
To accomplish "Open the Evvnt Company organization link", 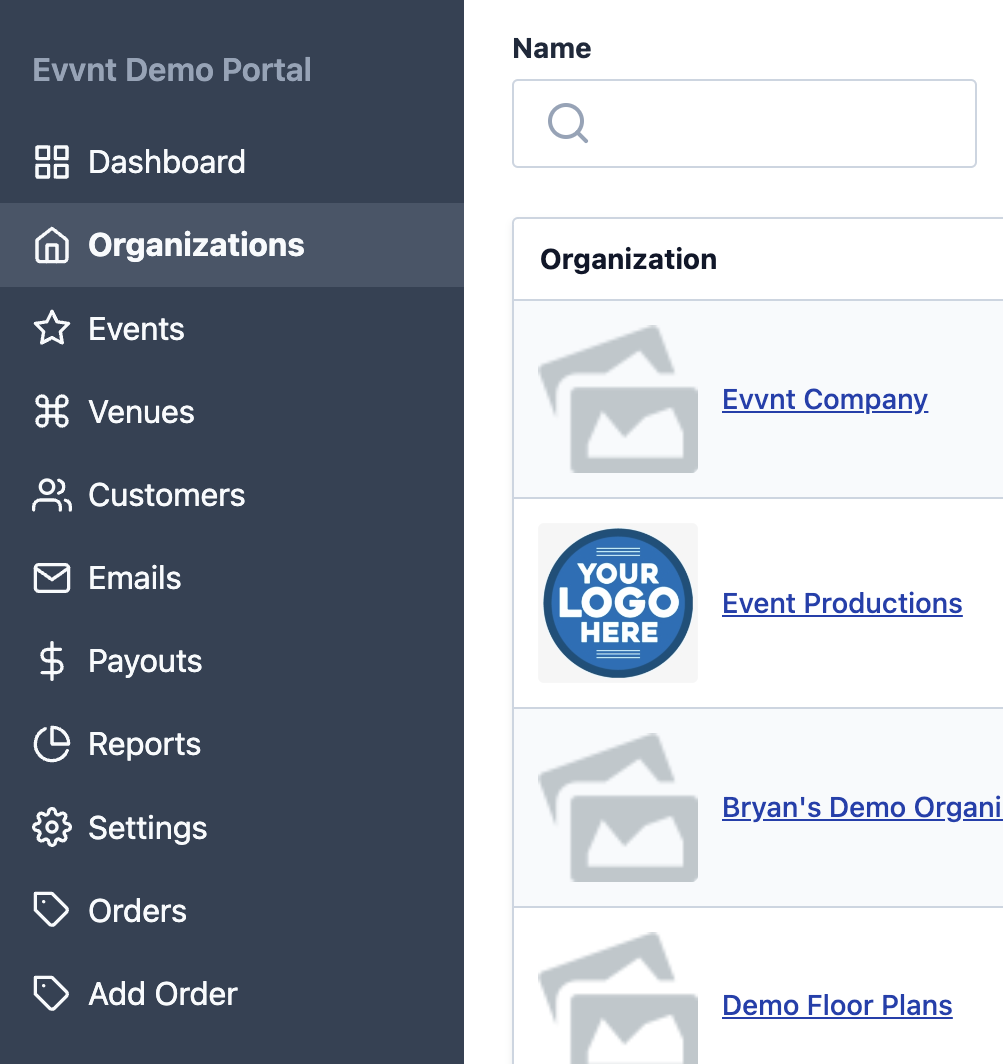I will [x=825, y=400].
